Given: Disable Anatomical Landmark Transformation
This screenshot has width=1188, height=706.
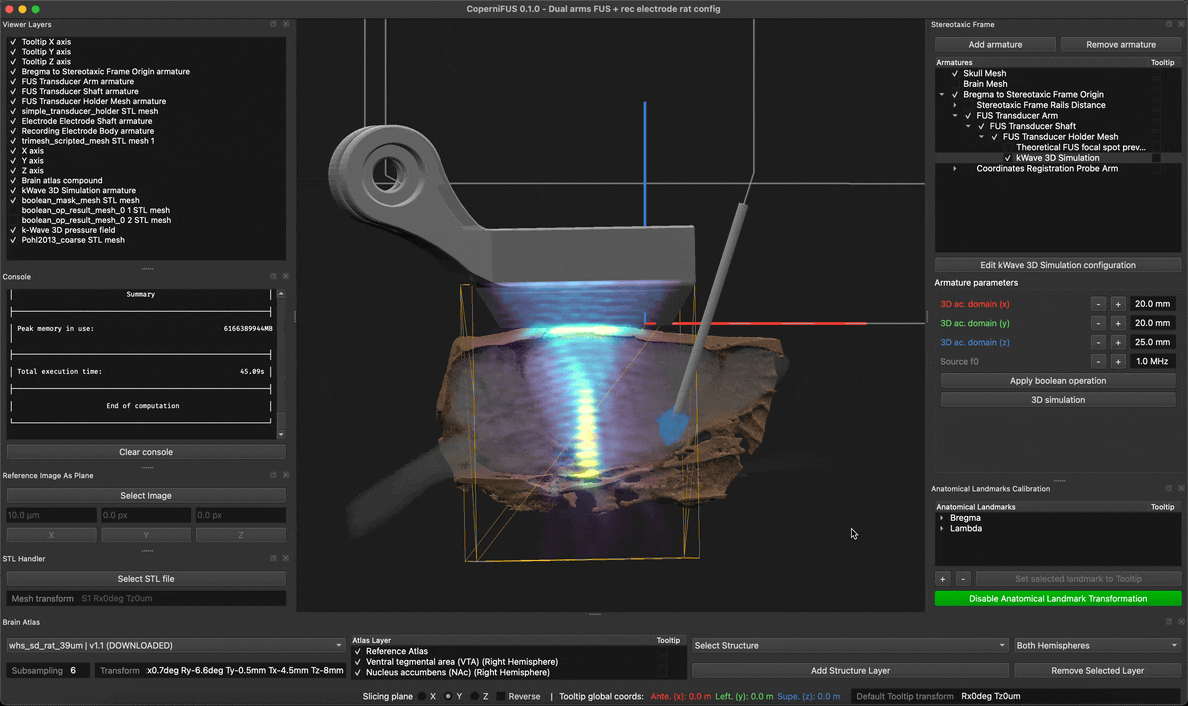Looking at the screenshot, I should 1058,598.
